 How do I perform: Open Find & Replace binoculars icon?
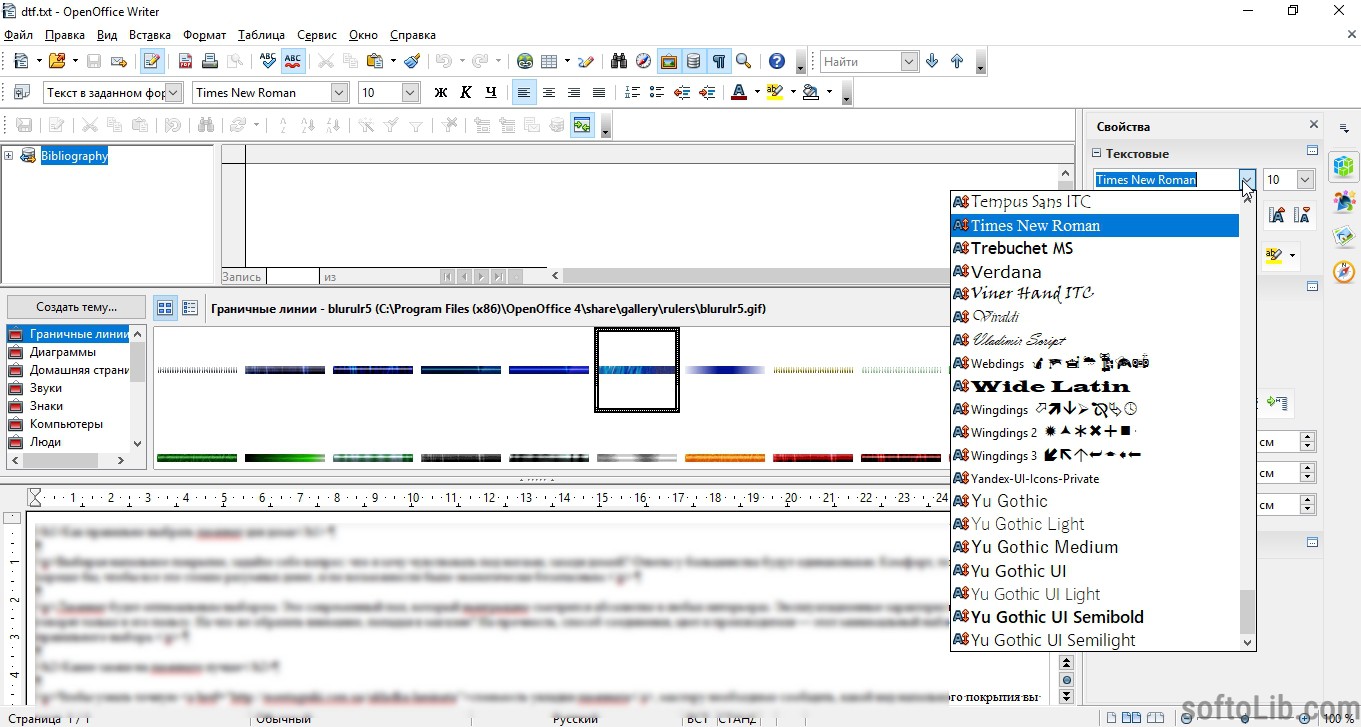[619, 62]
